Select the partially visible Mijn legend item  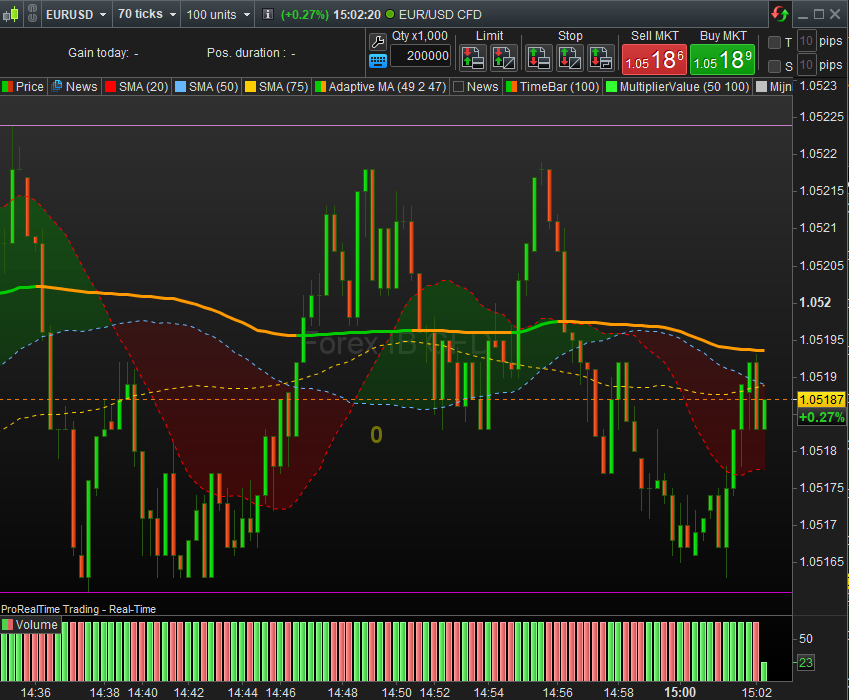coord(773,87)
